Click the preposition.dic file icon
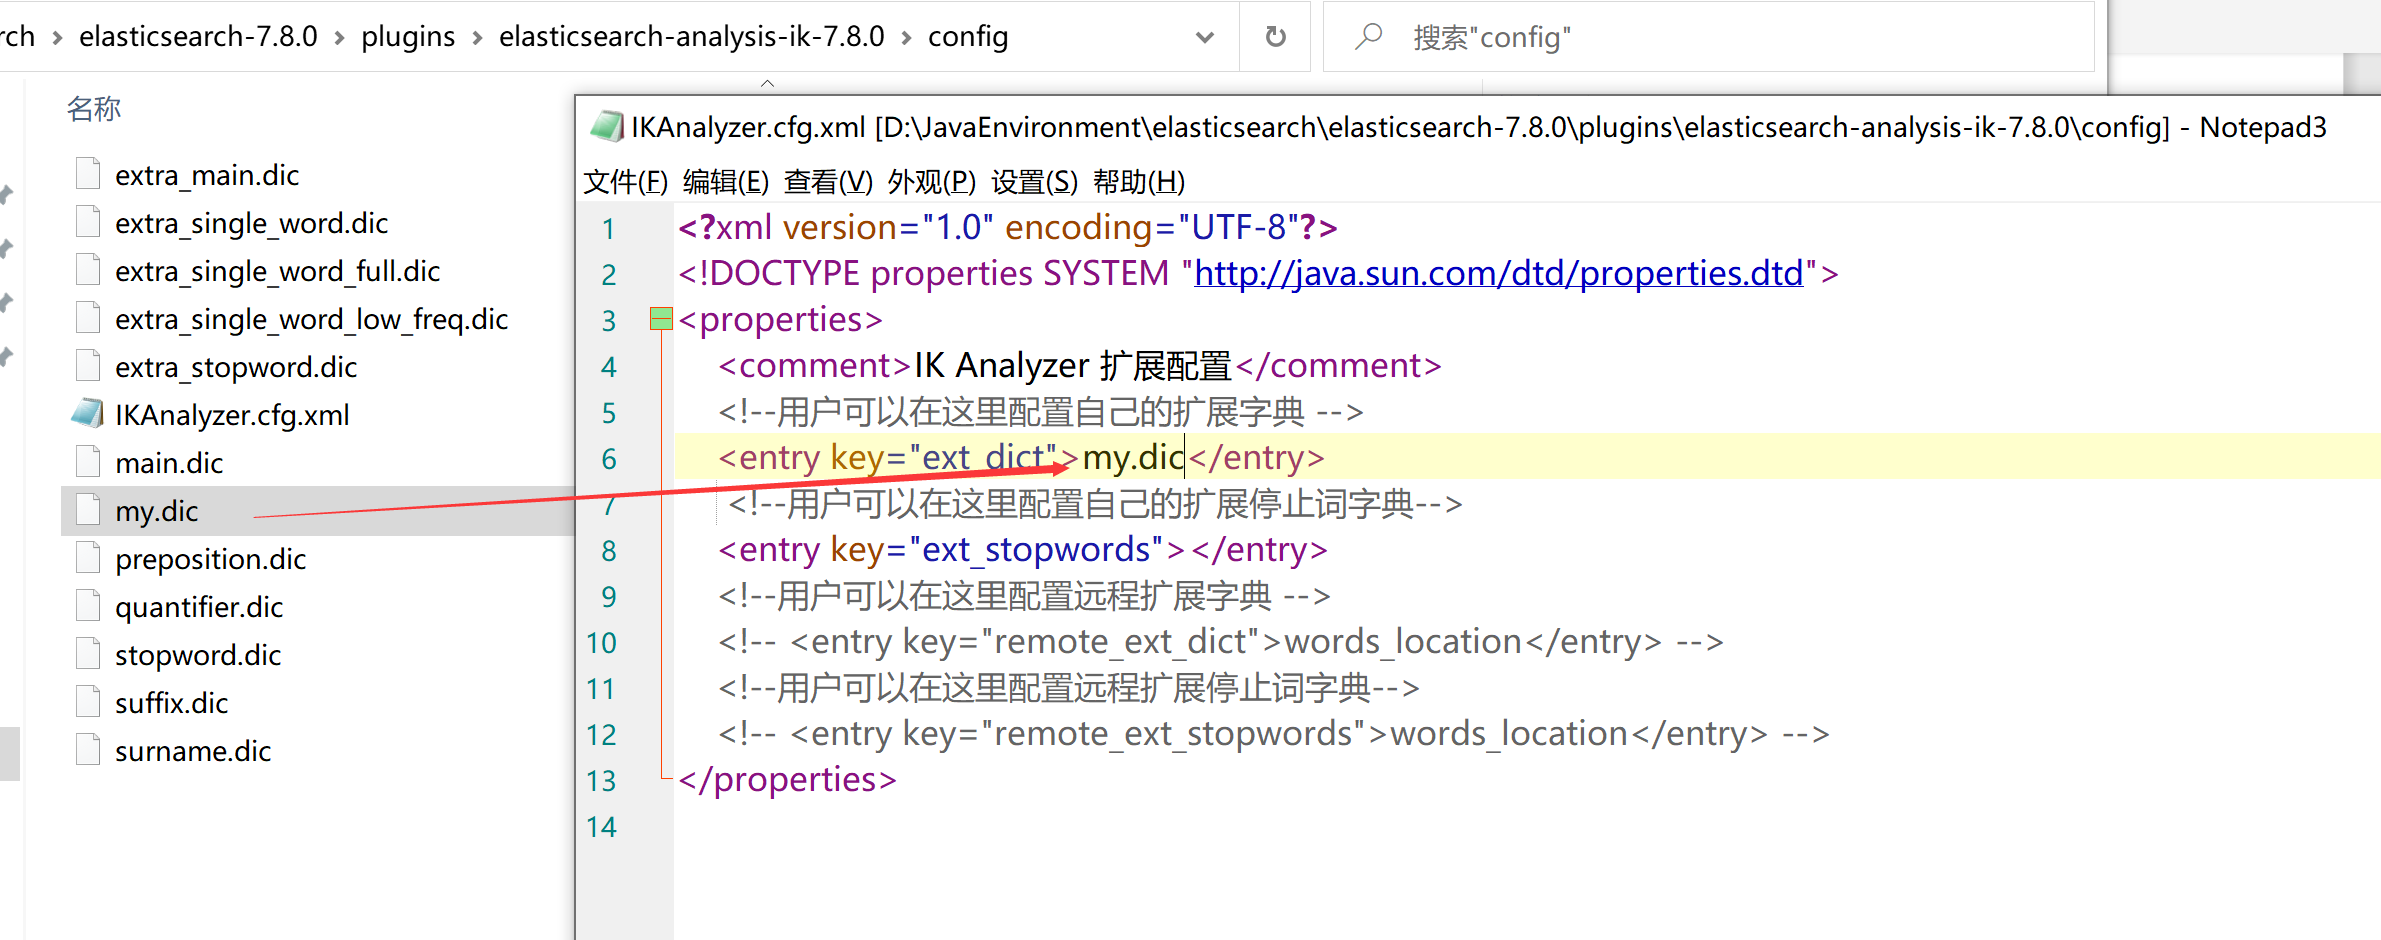2381x940 pixels. (88, 558)
